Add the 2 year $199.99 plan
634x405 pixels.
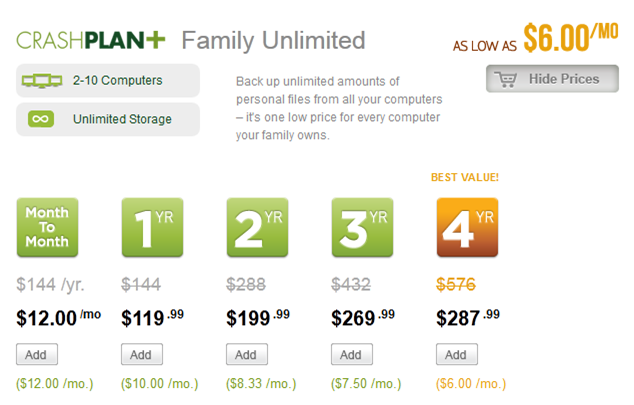pos(247,354)
